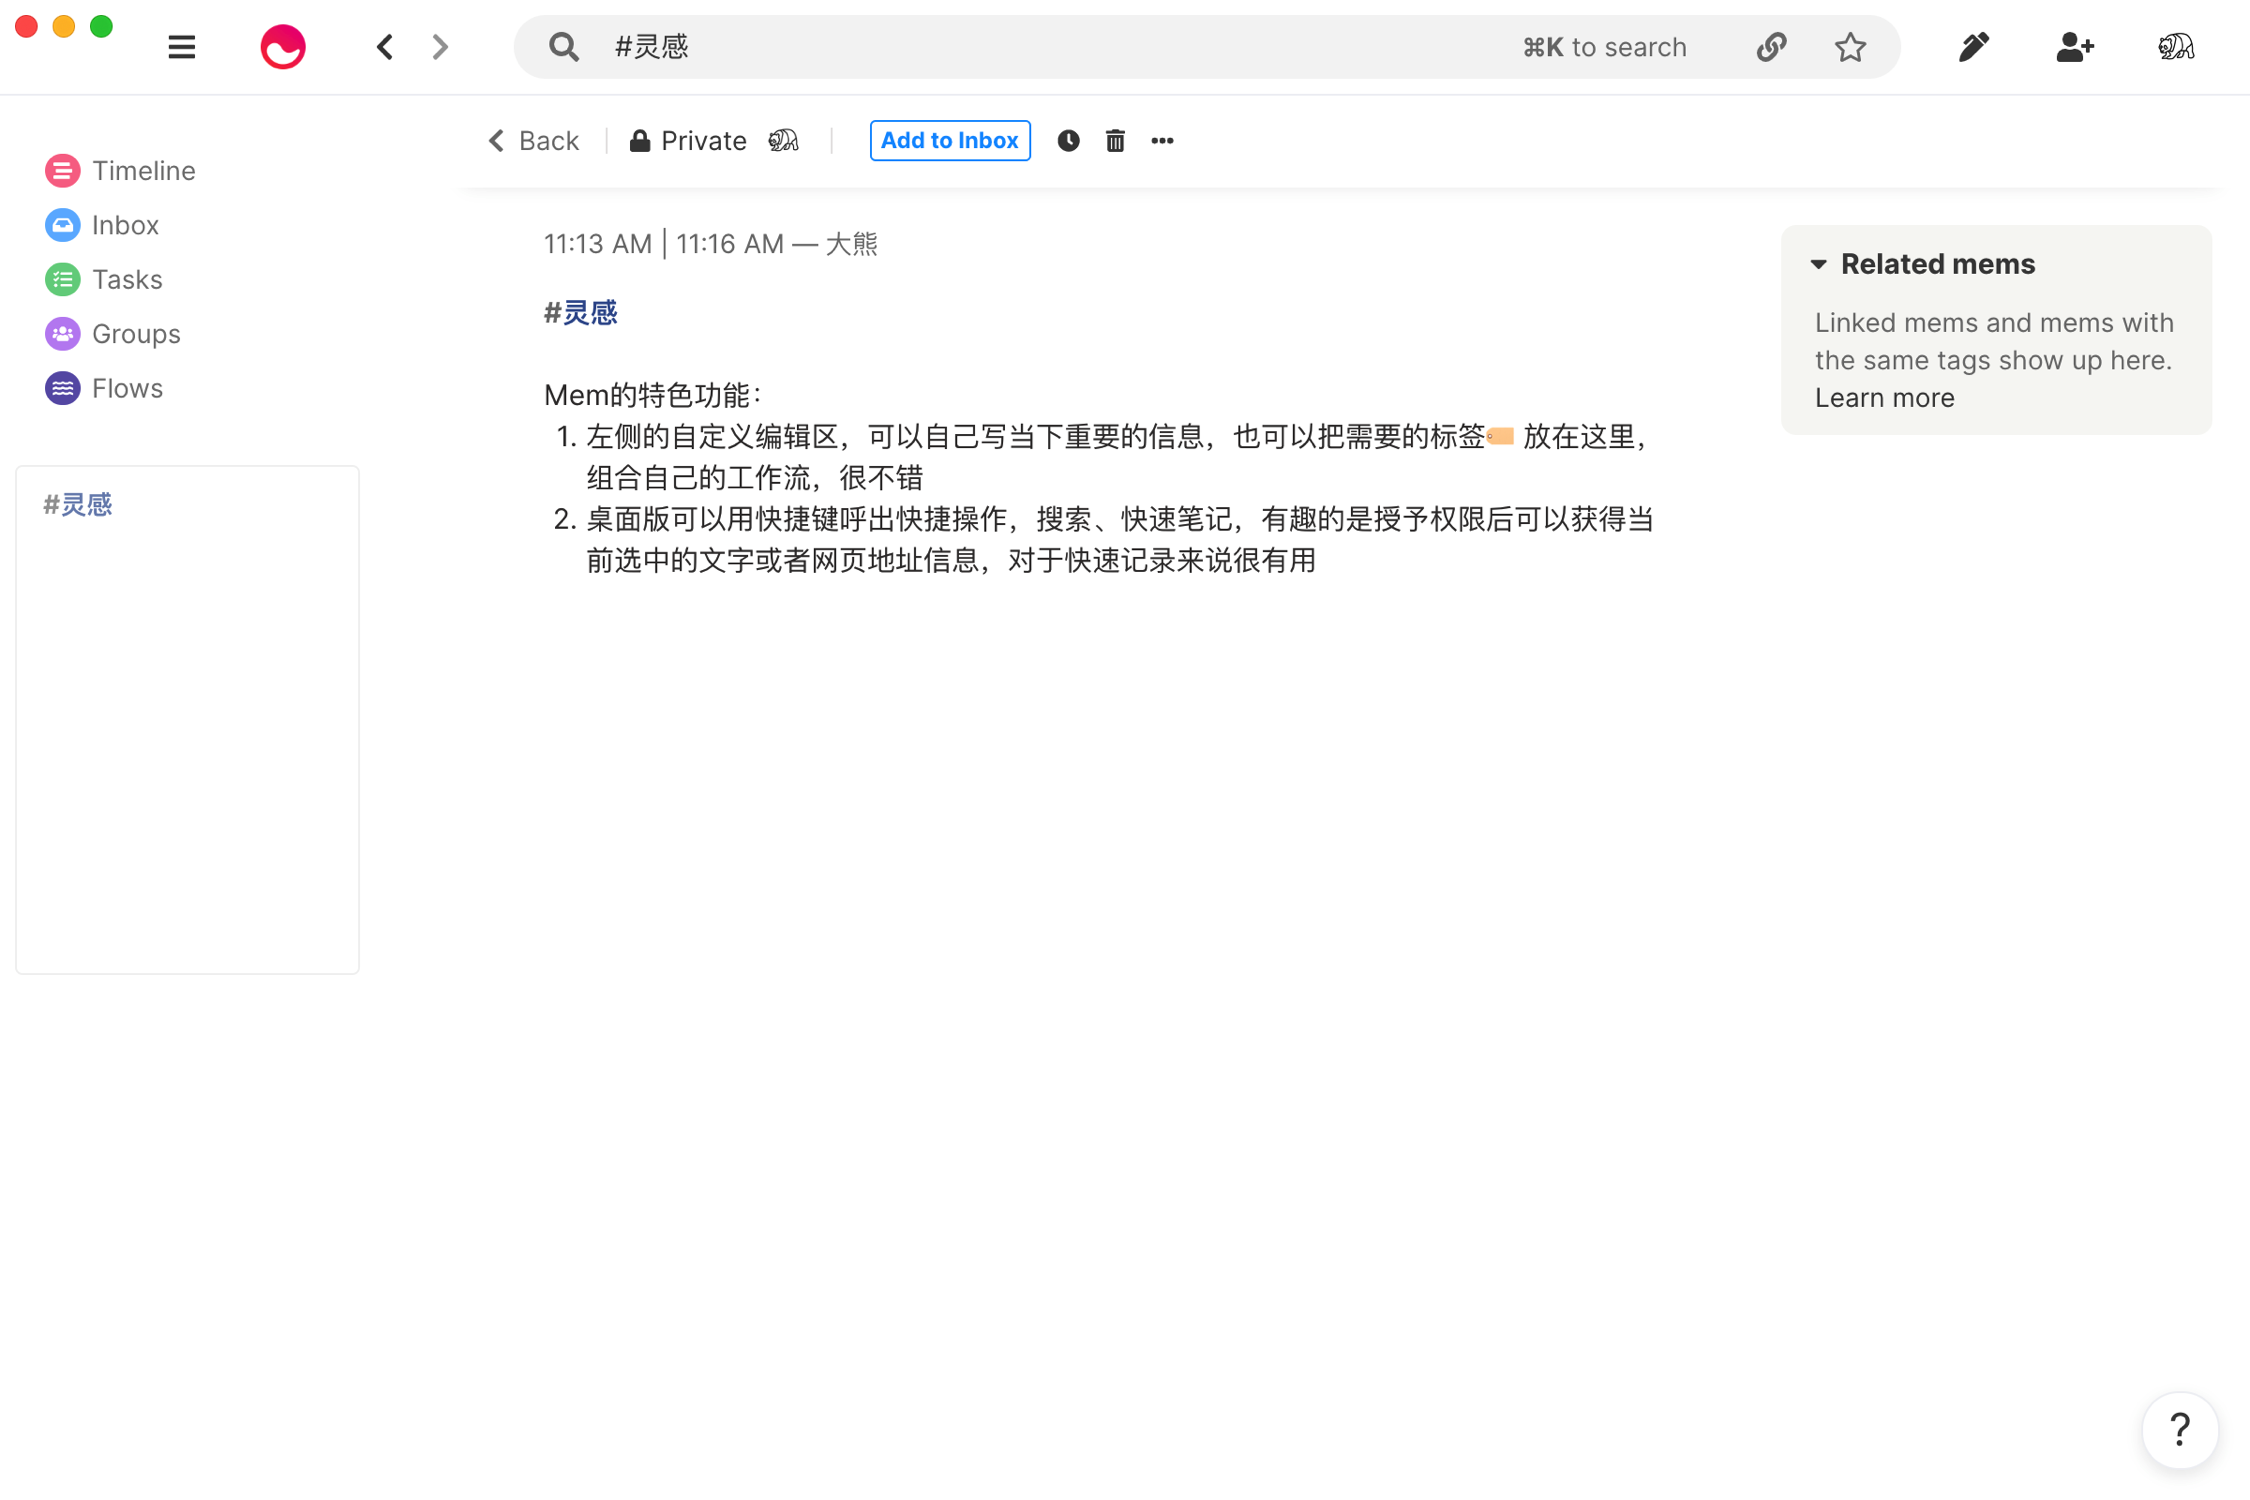Star this search with the star icon
This screenshot has height=1500, width=2250.
pos(1850,47)
